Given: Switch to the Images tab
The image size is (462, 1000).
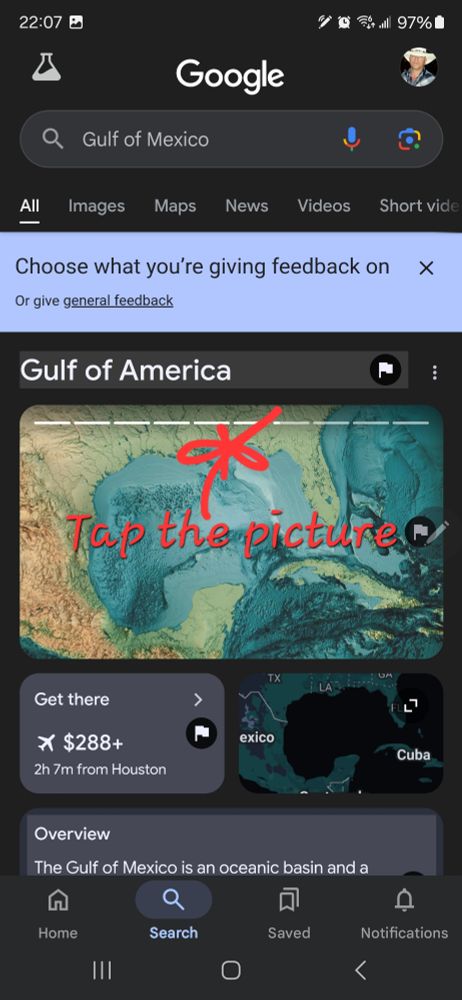Looking at the screenshot, I should coord(96,205).
